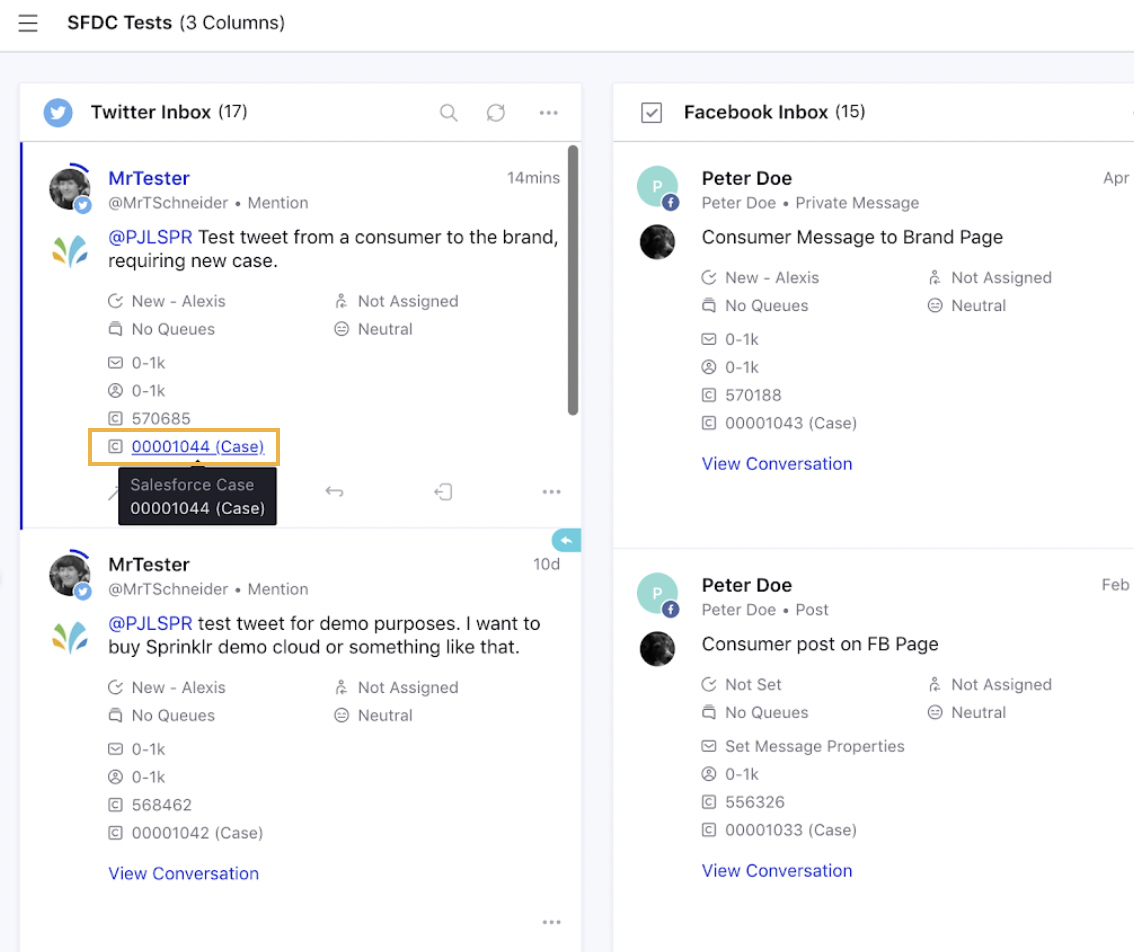Click Peter Doe avatar on Private Message
Image resolution: width=1134 pixels, height=952 pixels.
[657, 187]
